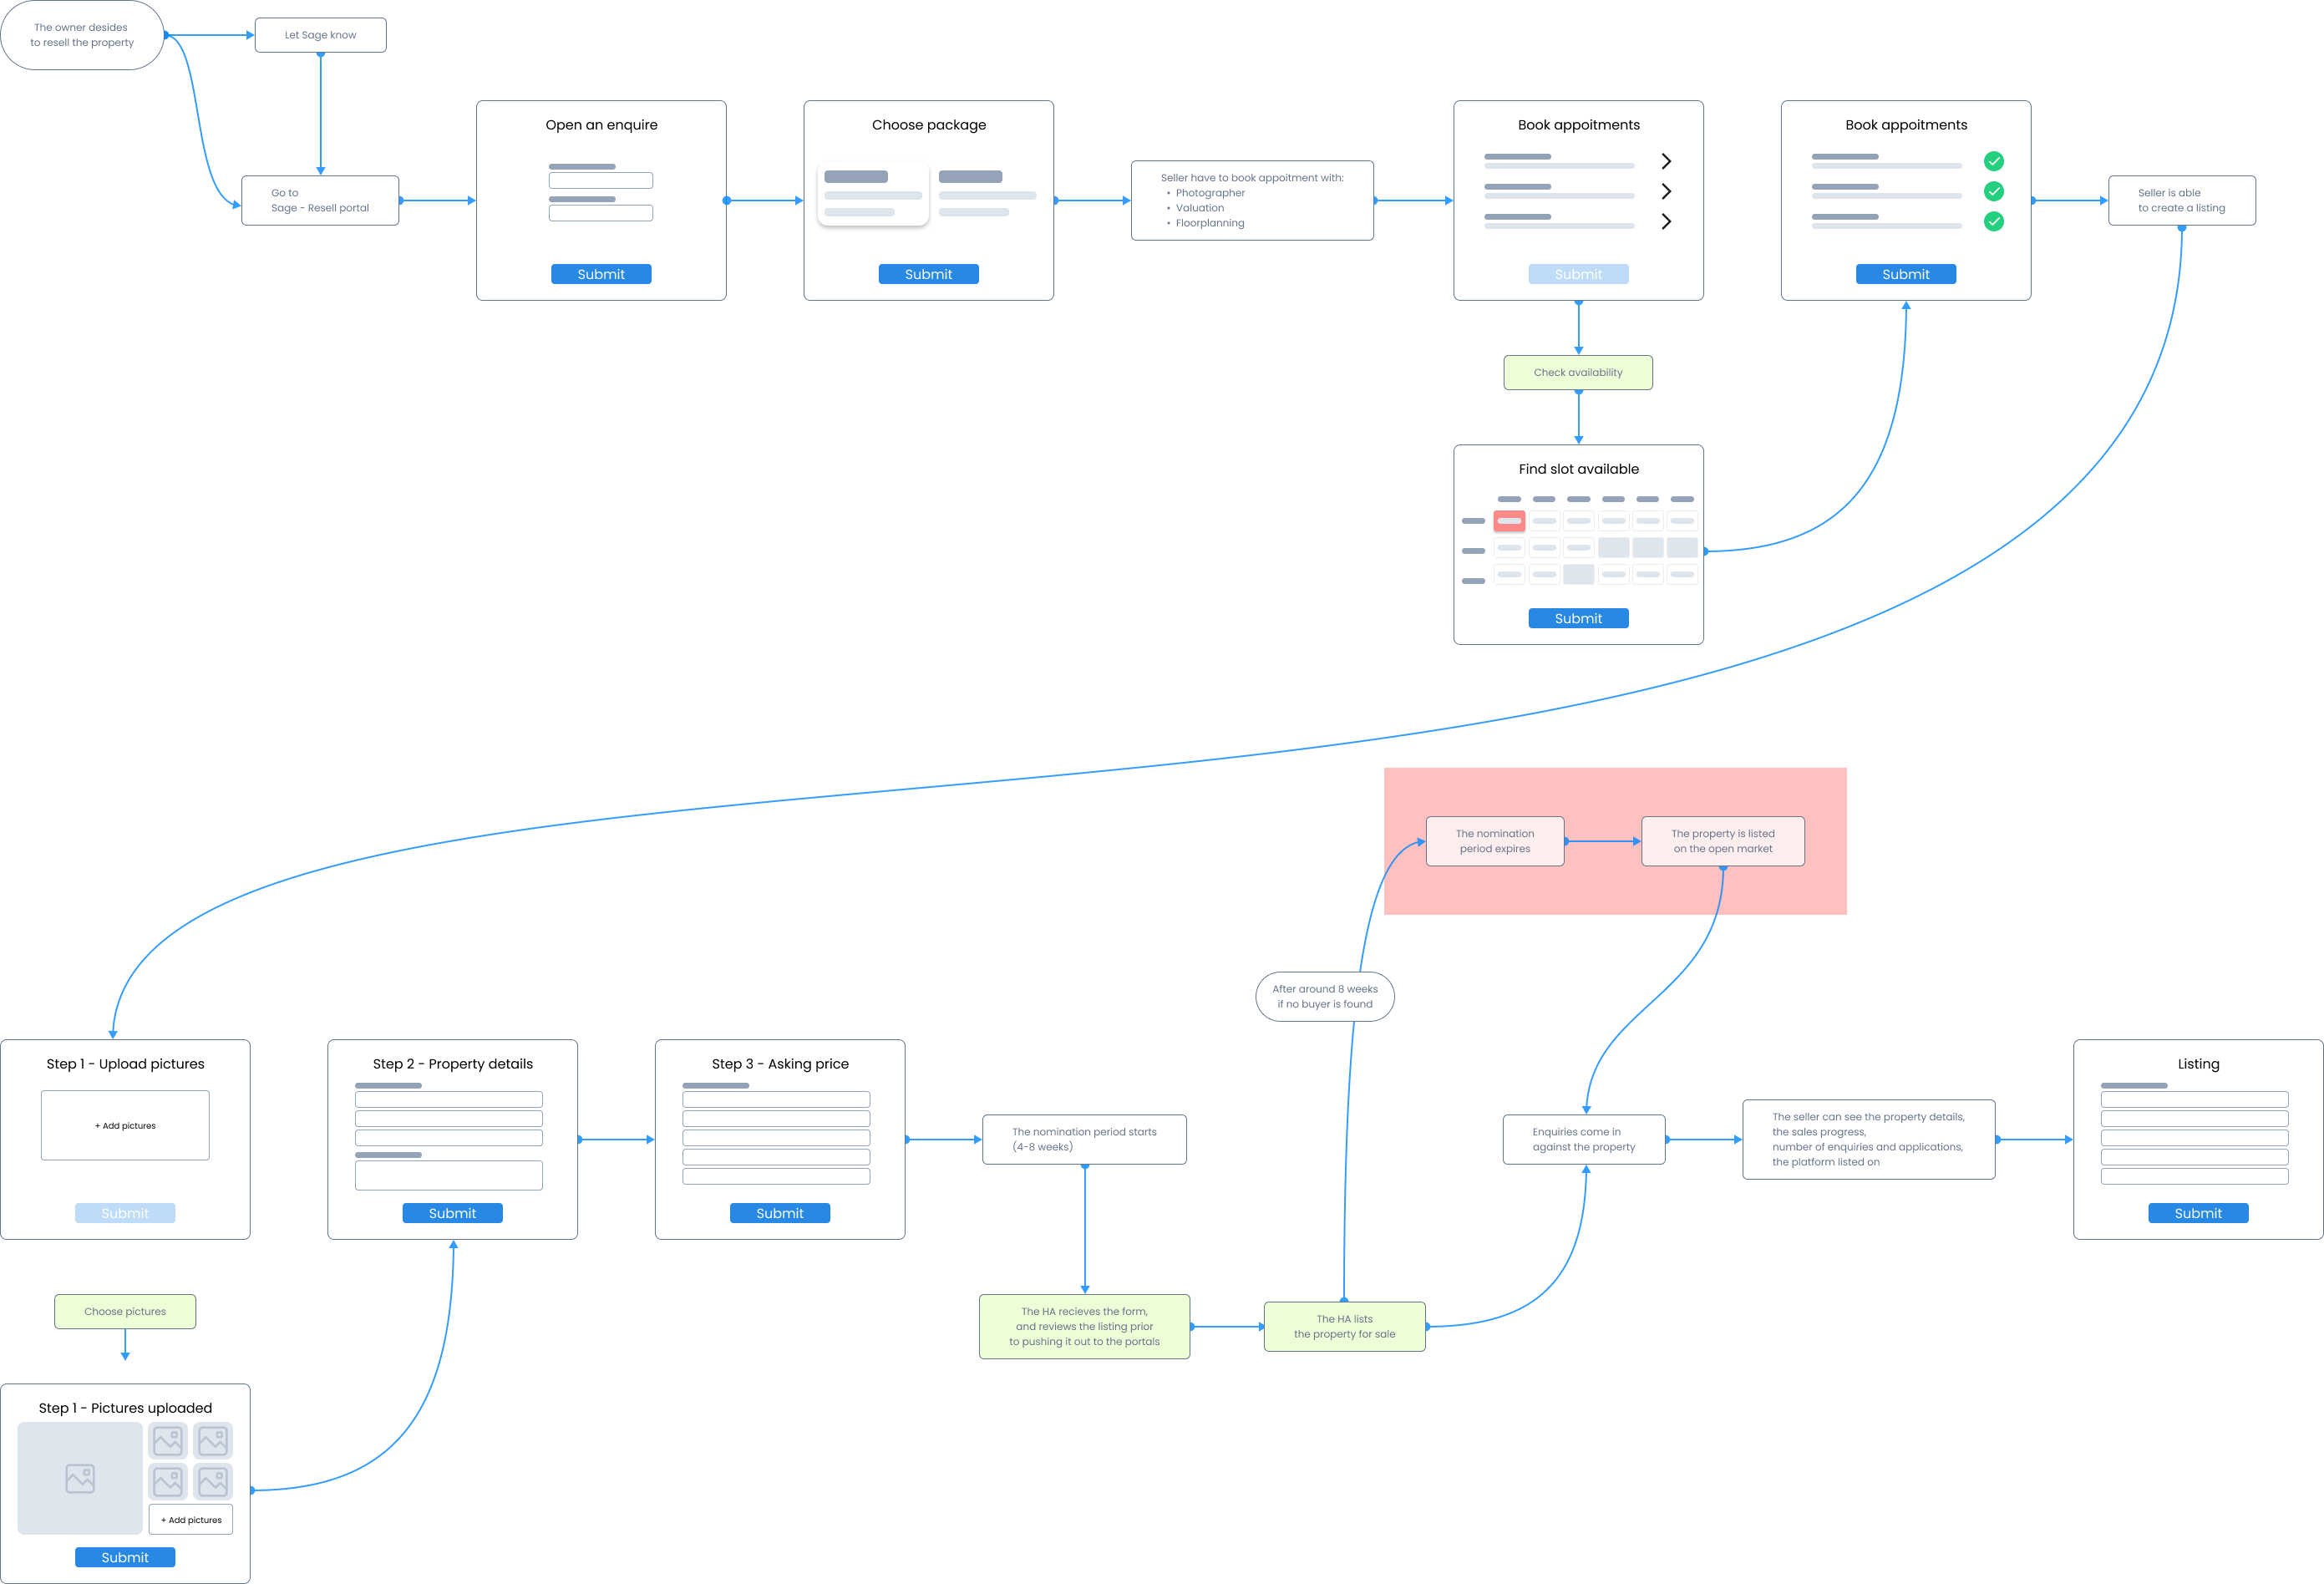The image size is (2324, 1584).
Task: Click the Check availability green box
Action: coord(1578,372)
